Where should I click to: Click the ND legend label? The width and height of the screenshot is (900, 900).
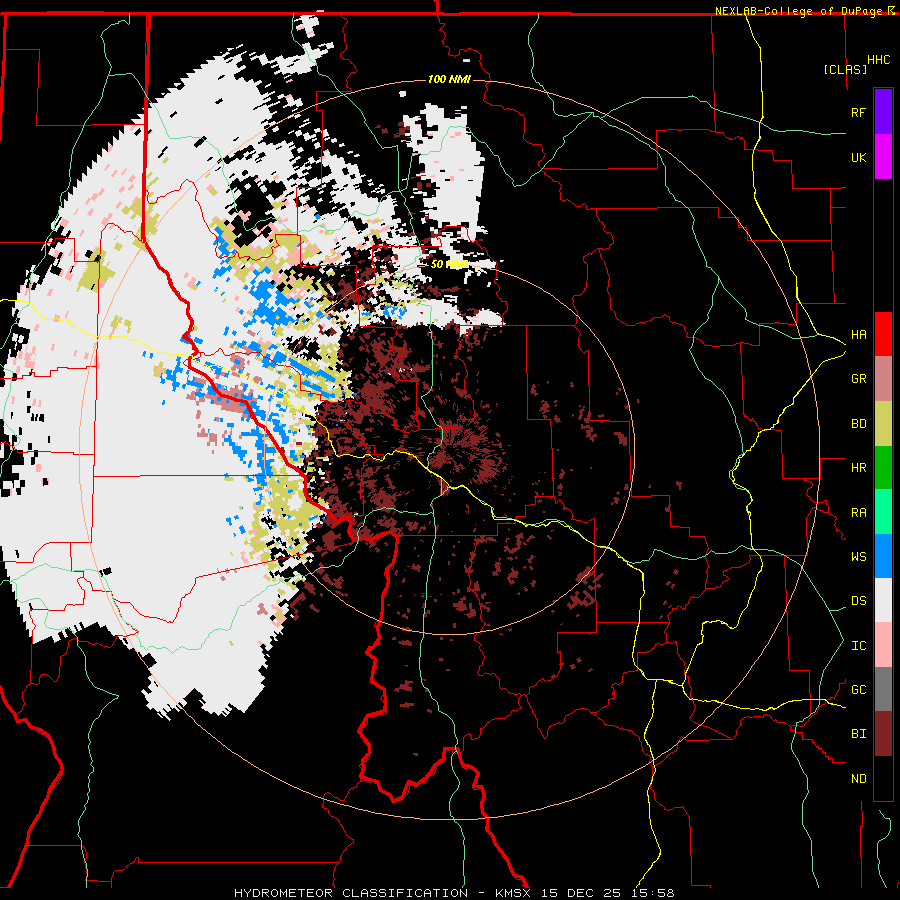[x=859, y=779]
